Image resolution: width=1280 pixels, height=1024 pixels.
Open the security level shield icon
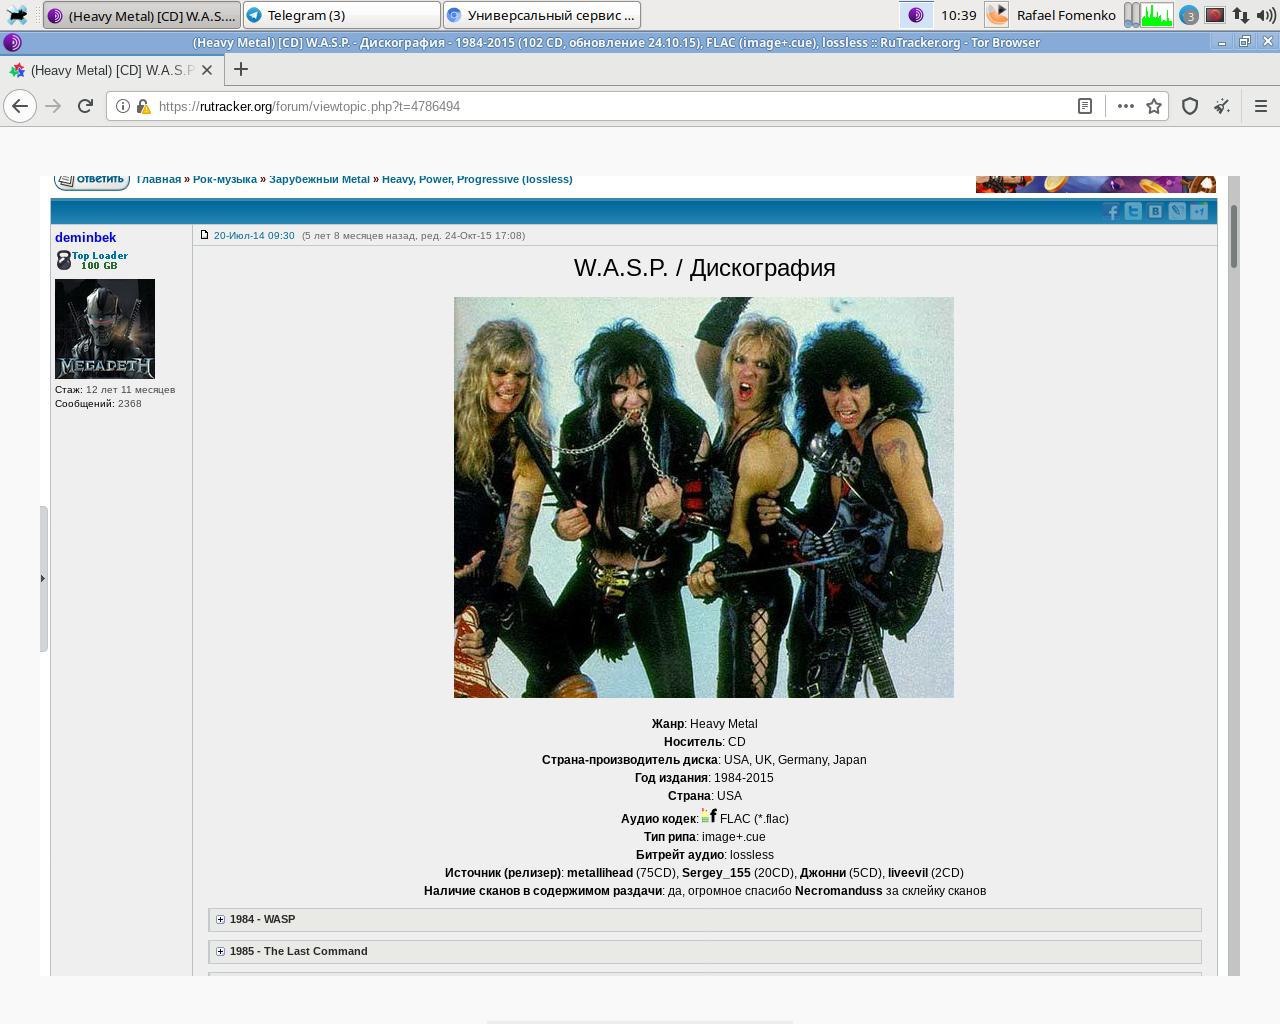tap(1190, 106)
